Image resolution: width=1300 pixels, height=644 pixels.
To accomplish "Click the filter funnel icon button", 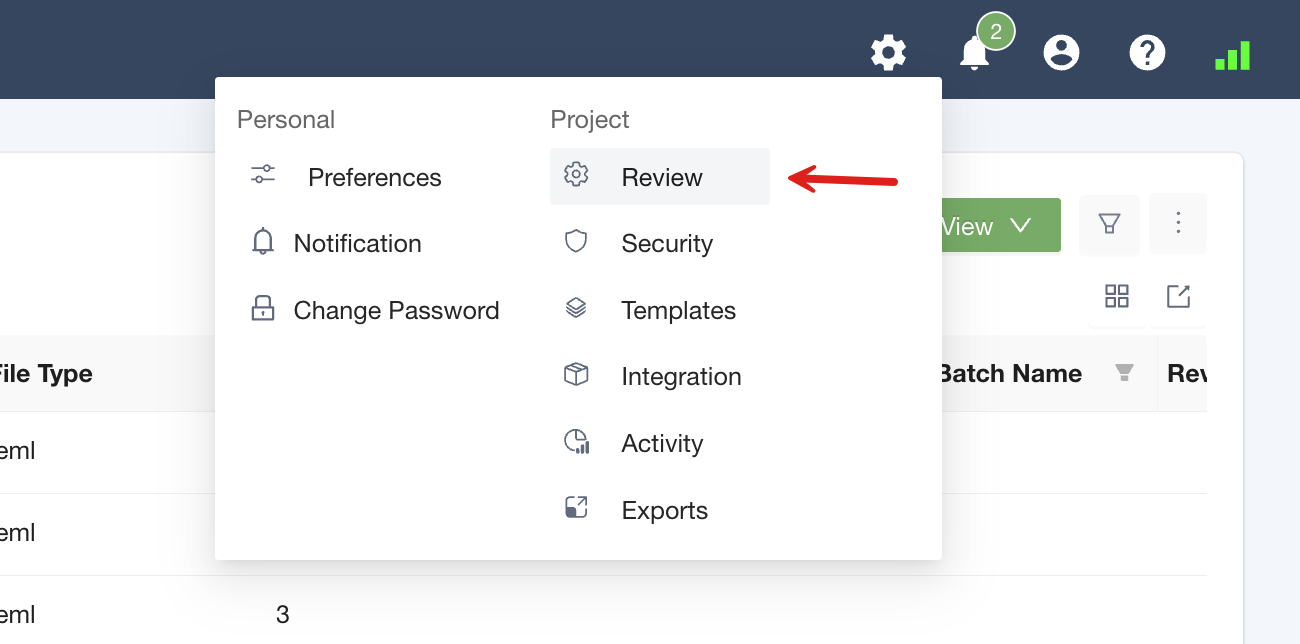I will pyautogui.click(x=1109, y=225).
